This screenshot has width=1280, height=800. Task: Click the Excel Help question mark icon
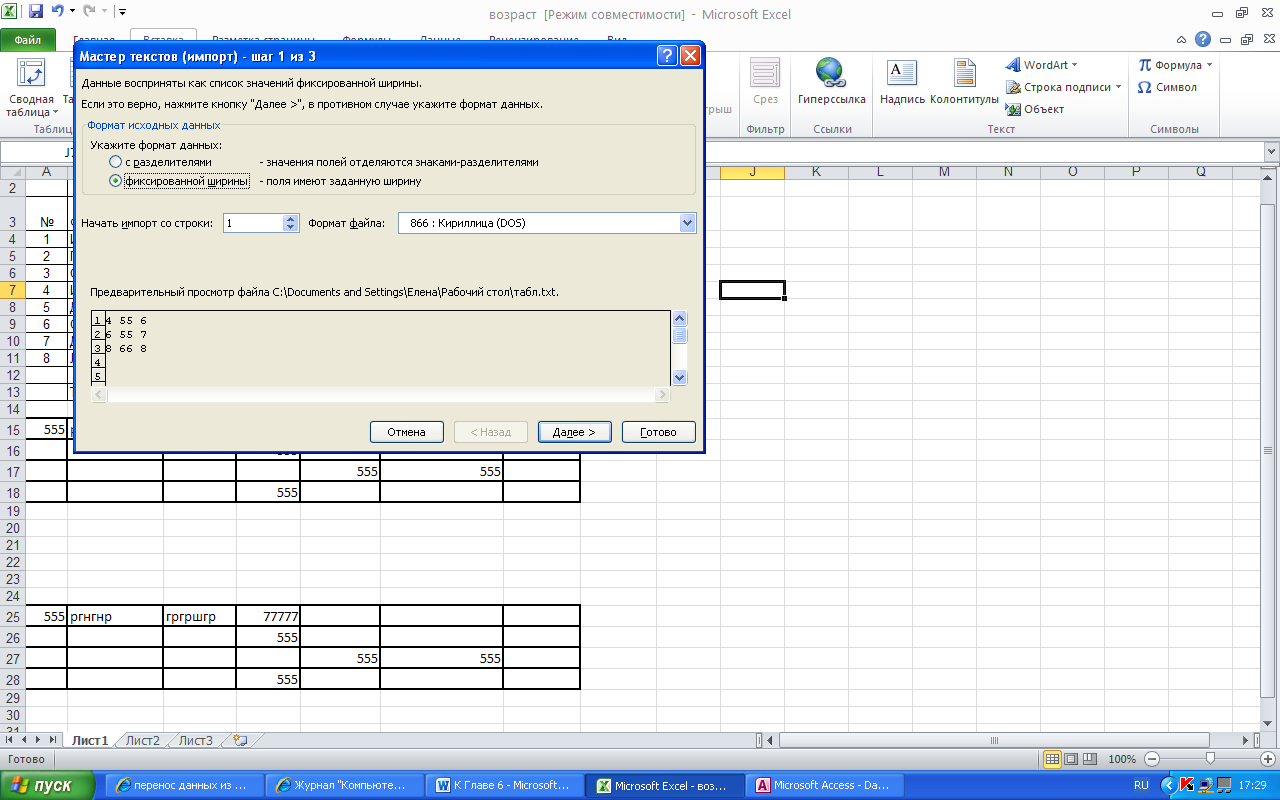[x=1204, y=39]
